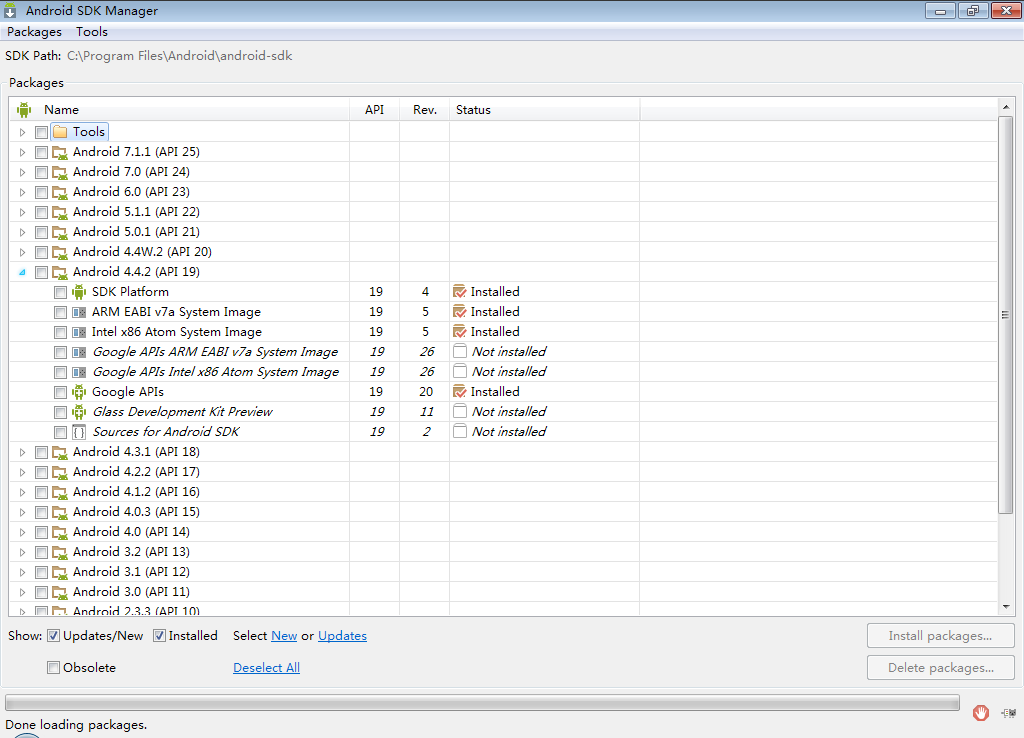Click not-installed status icon for Glass Development Kit
This screenshot has width=1024, height=738.
(460, 411)
